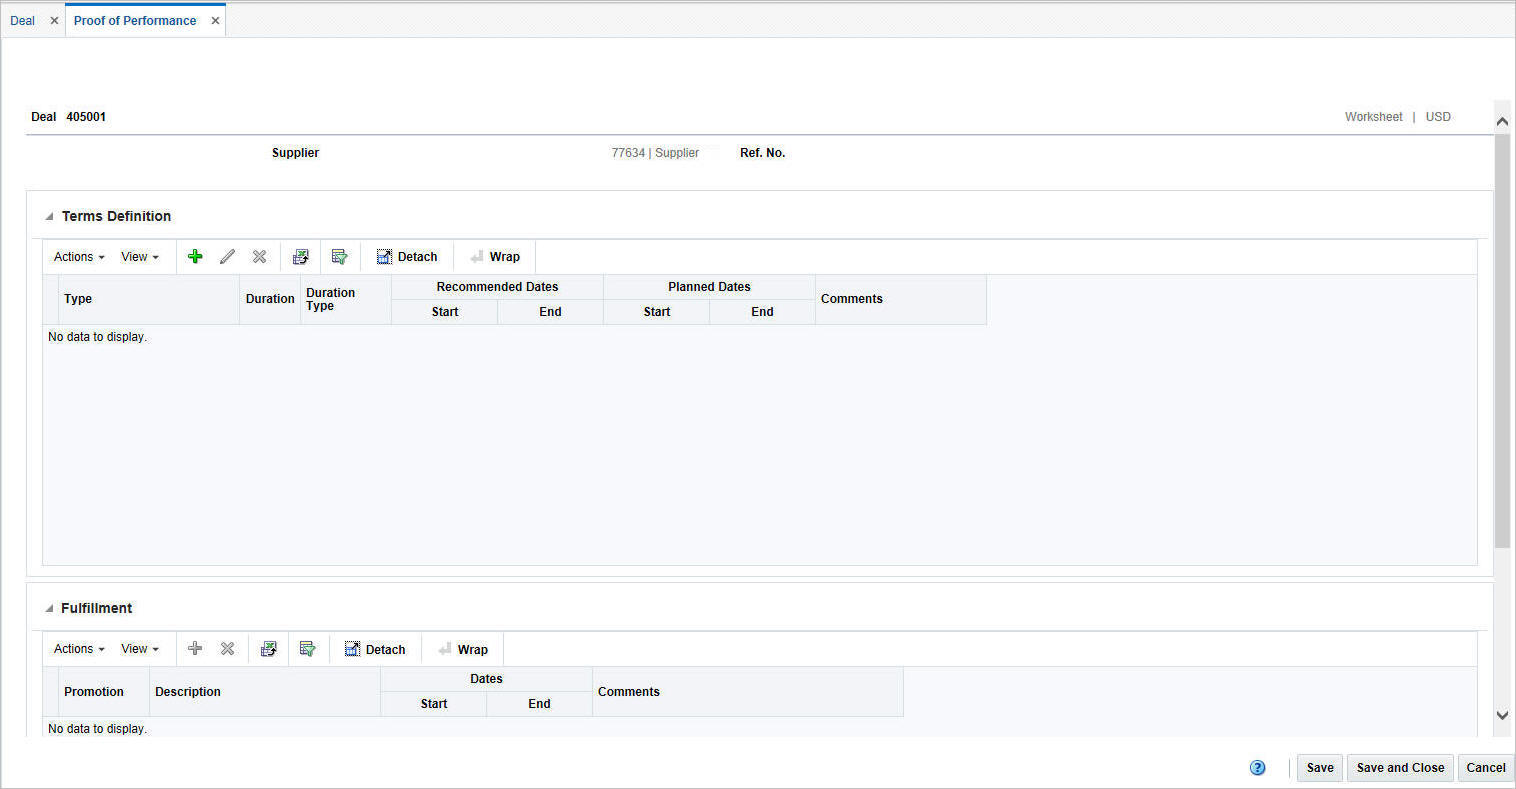Open View menu in Fulfillment toolbar
The height and width of the screenshot is (789, 1516).
(x=140, y=649)
